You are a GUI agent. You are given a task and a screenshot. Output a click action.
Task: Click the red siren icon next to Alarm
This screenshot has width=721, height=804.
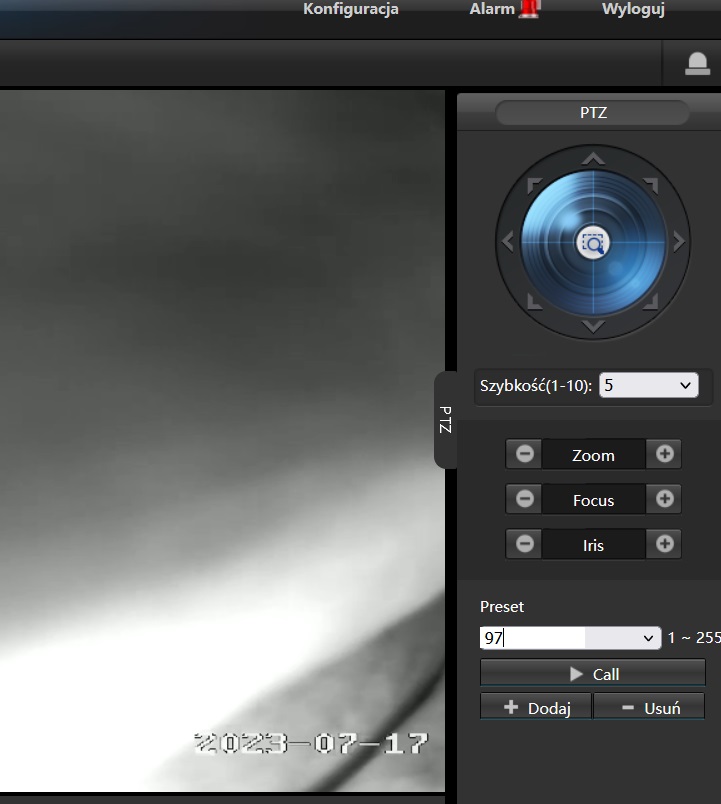pyautogui.click(x=529, y=9)
